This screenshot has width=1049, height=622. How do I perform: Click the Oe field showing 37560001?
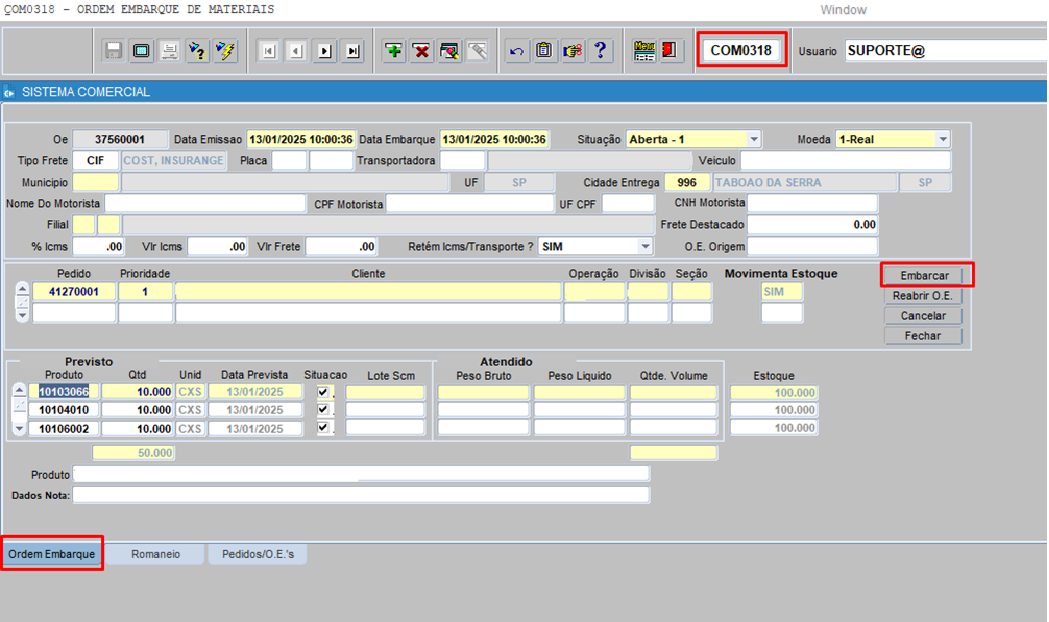pos(120,139)
